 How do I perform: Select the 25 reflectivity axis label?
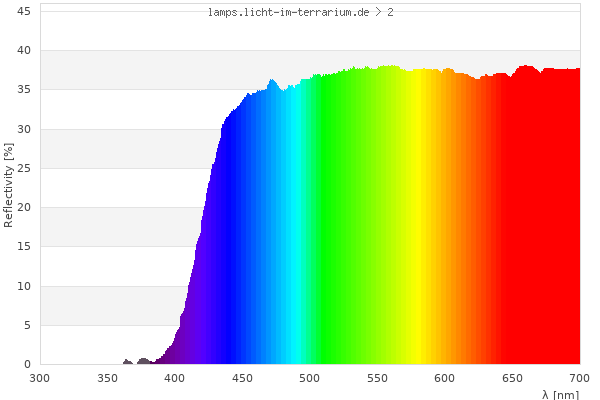24,169
